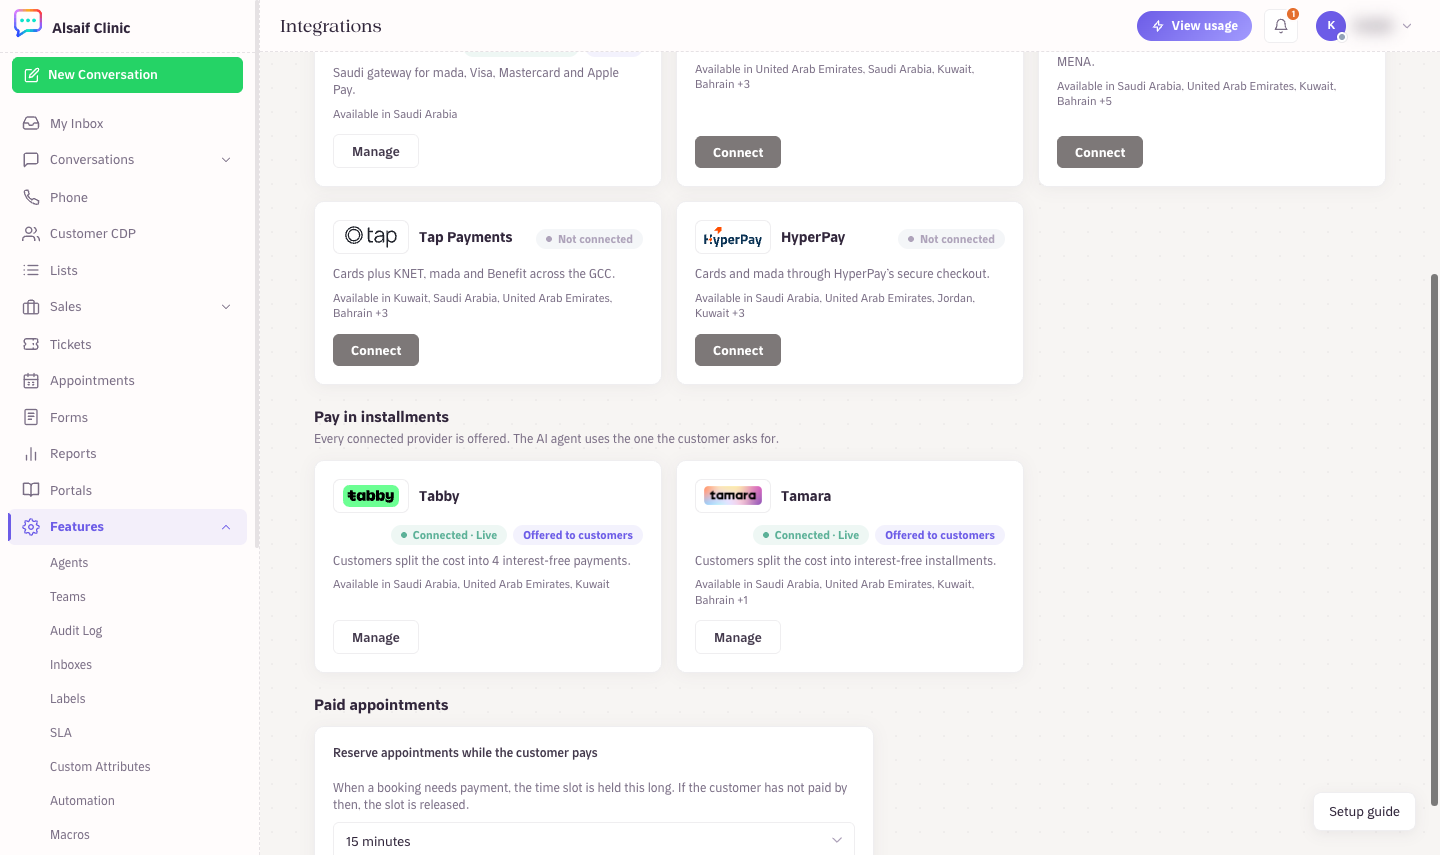The height and width of the screenshot is (855, 1440).
Task: Collapse the Features section chevron
Action: click(x=226, y=527)
